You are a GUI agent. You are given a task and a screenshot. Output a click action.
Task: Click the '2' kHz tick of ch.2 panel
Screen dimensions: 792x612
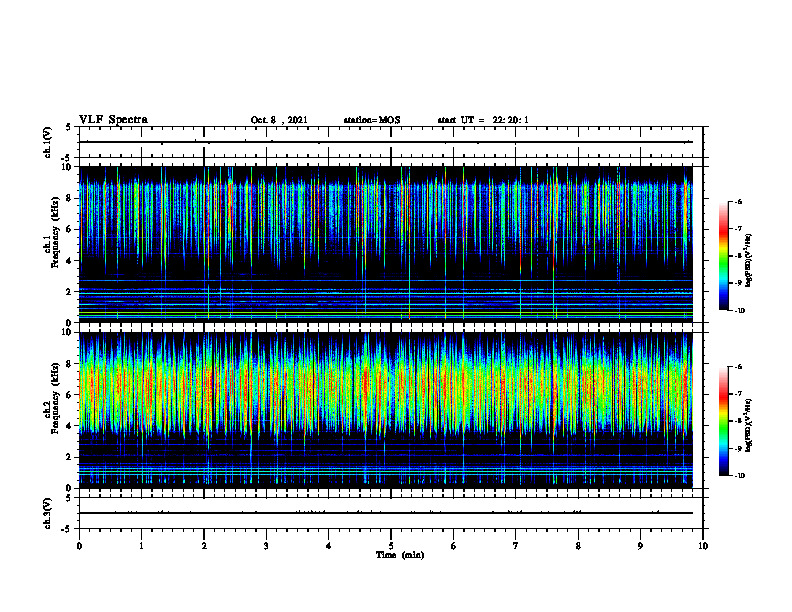(x=69, y=457)
